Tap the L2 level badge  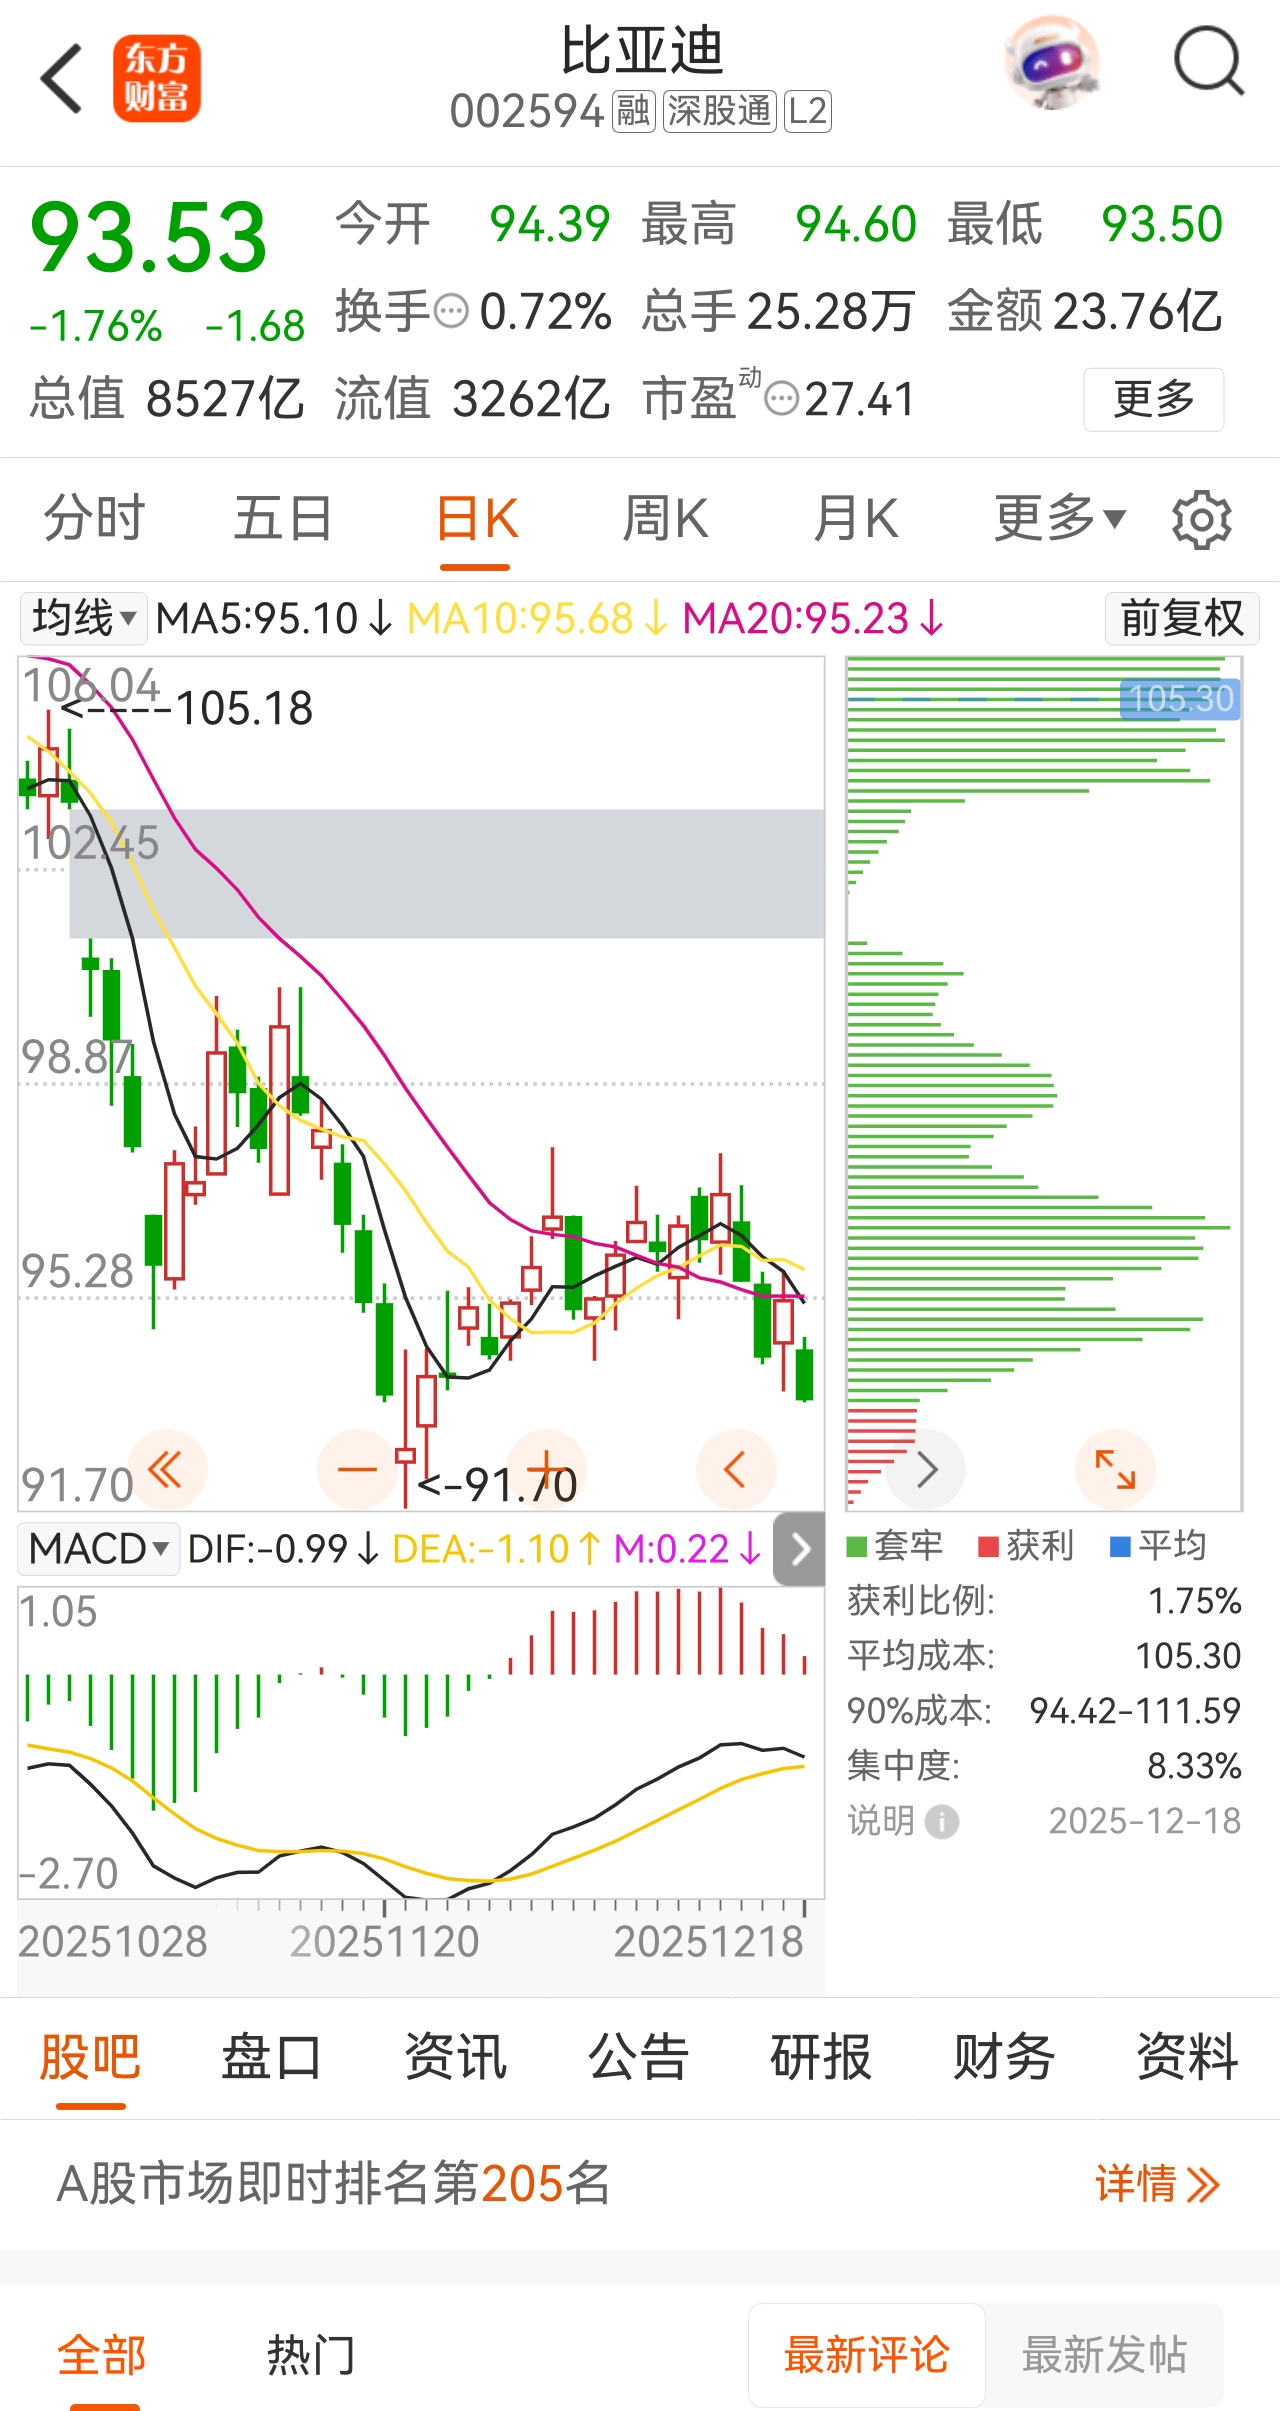[x=808, y=111]
